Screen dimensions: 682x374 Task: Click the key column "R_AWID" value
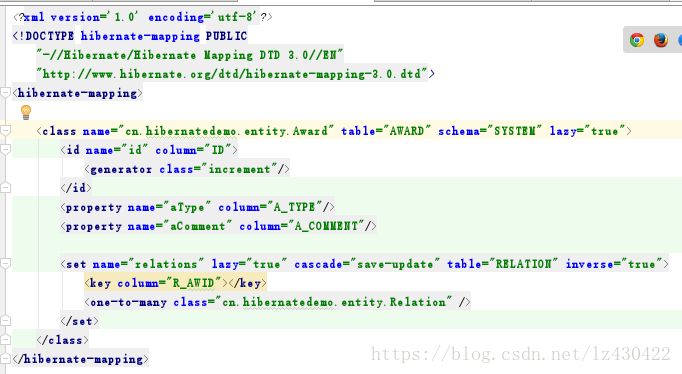tap(194, 283)
